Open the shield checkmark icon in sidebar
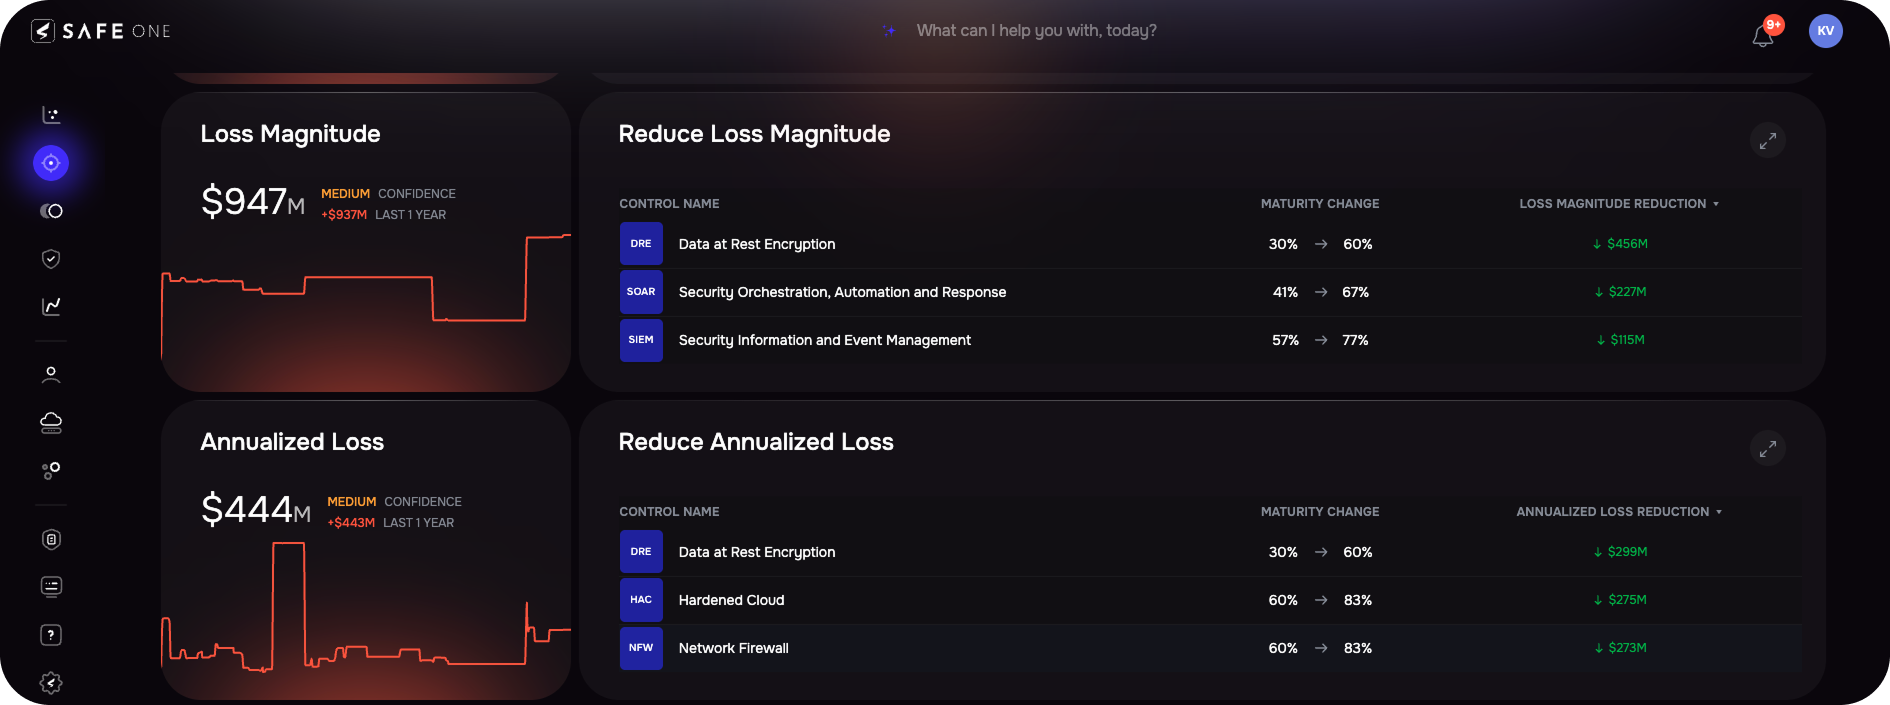 51,259
